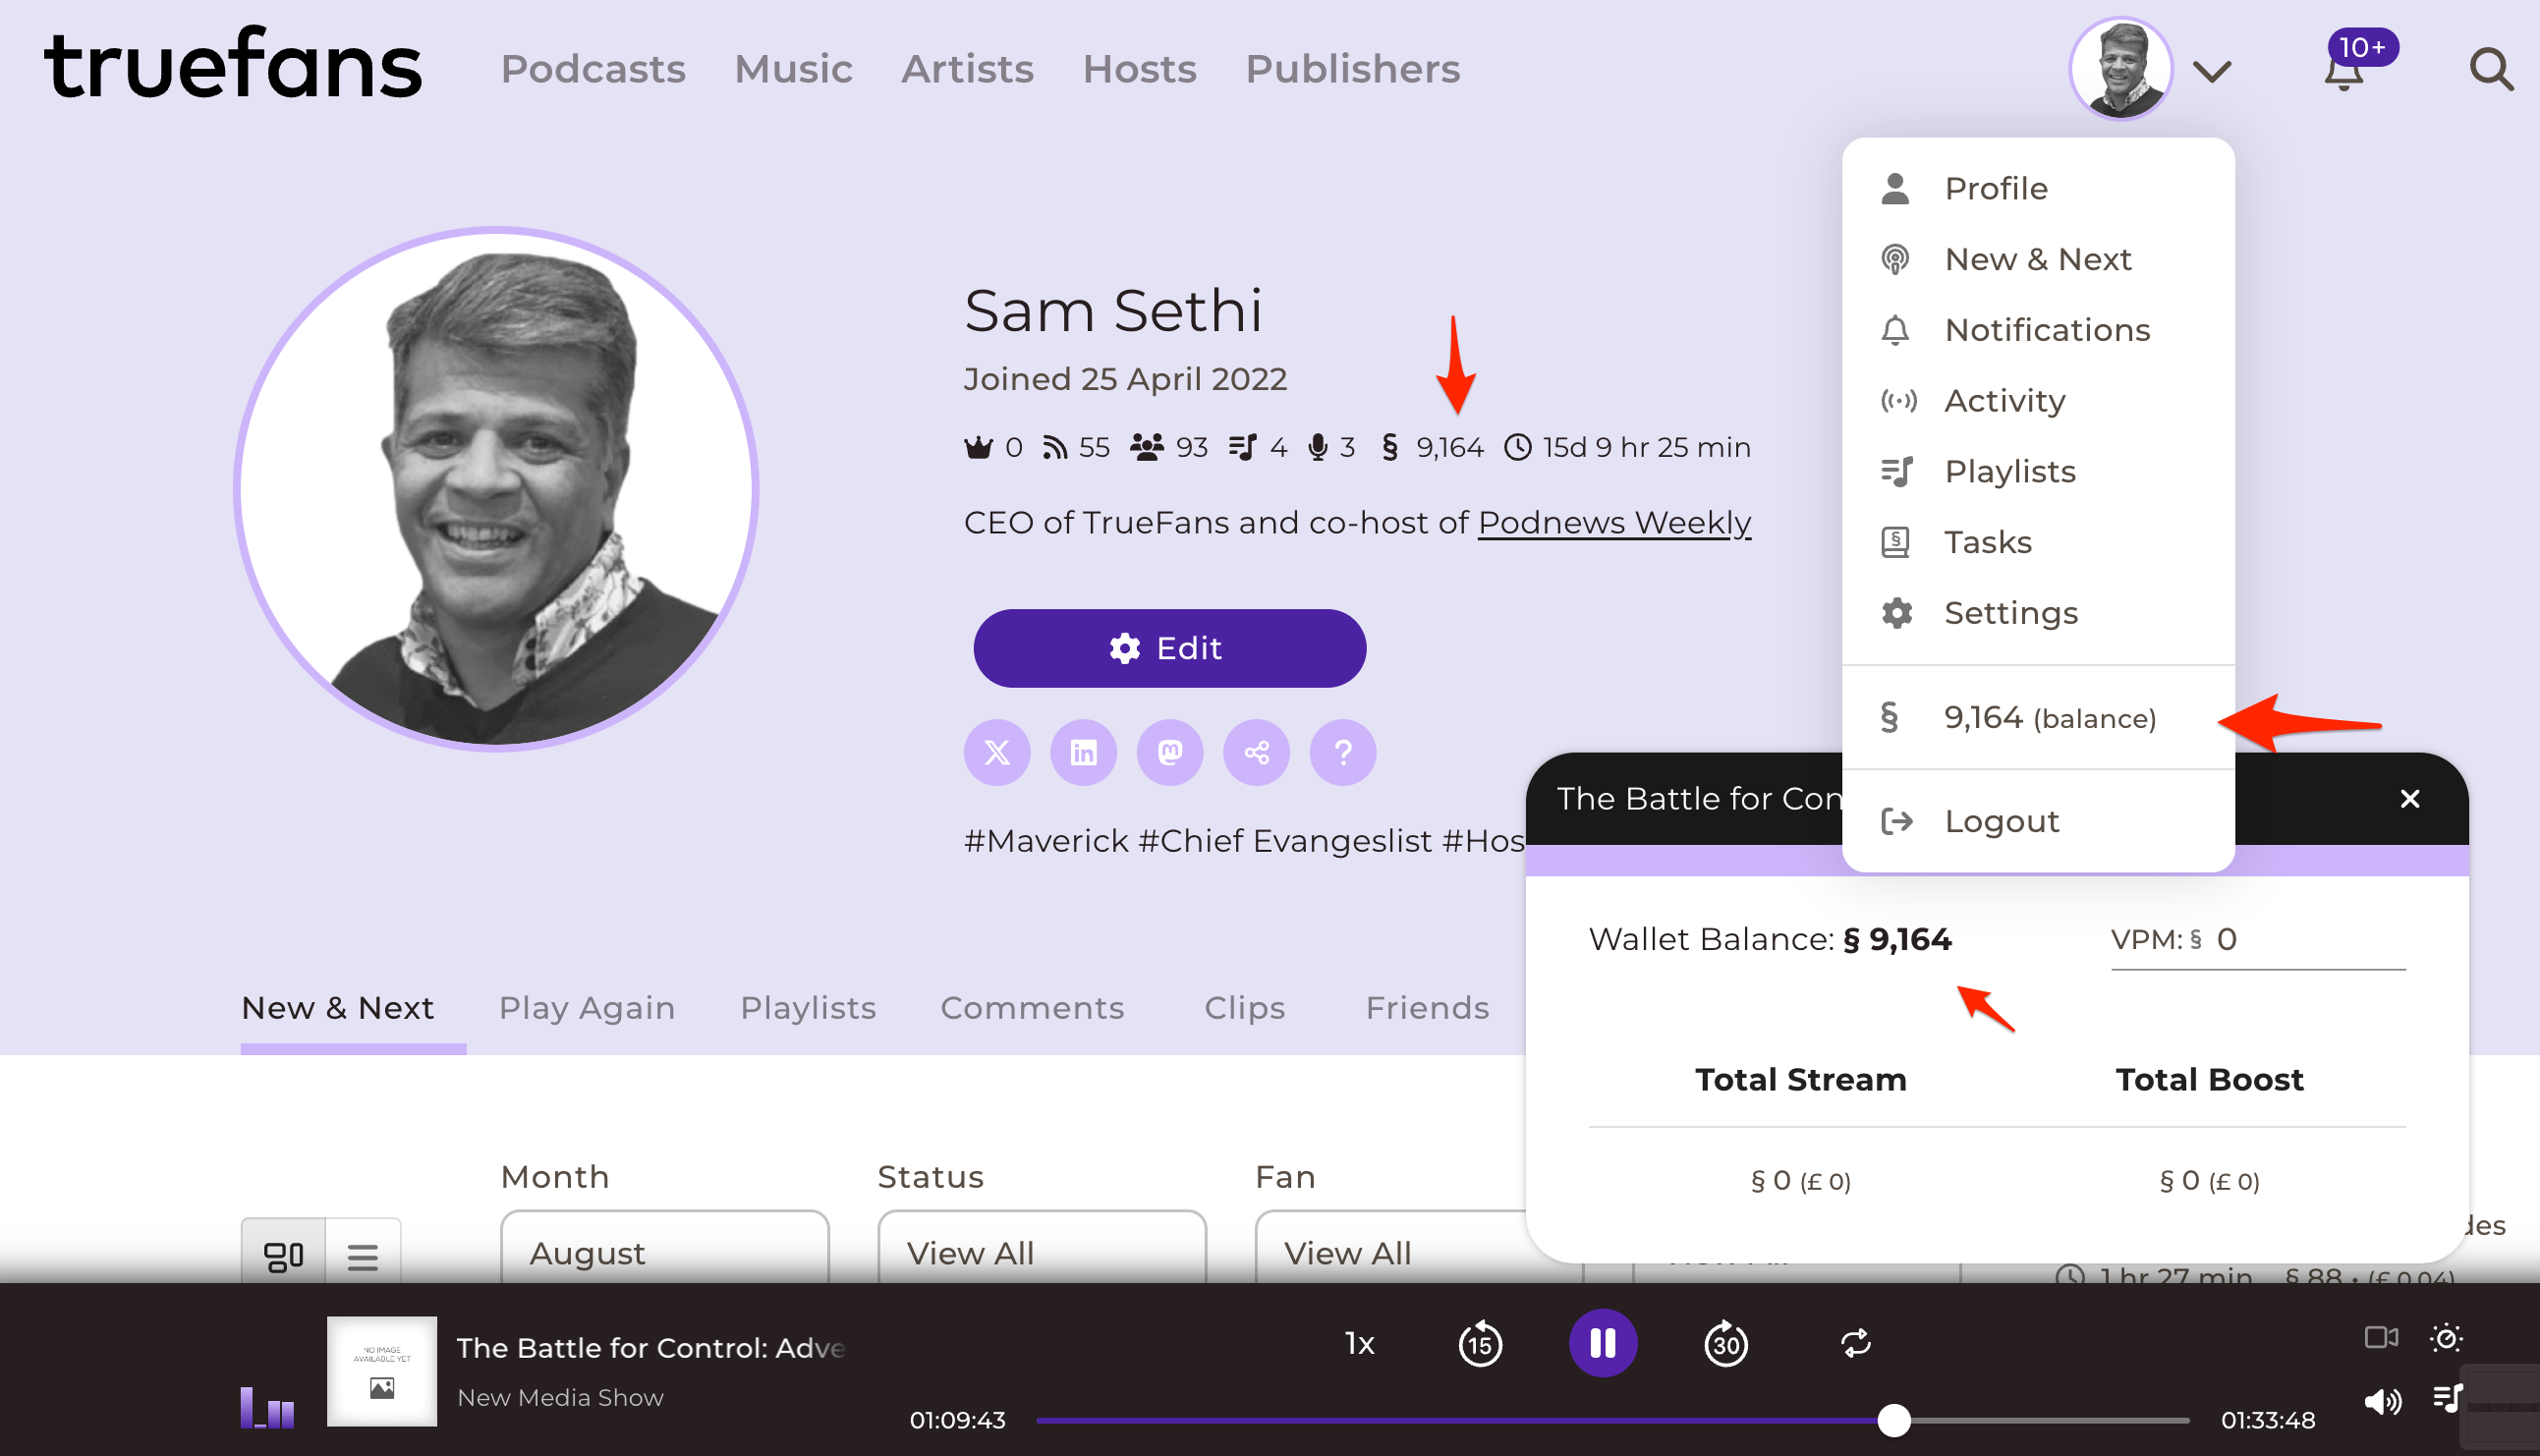Screen dimensions: 2540x1456
Task: Switch to the Playlists tab
Action: click(x=808, y=1008)
